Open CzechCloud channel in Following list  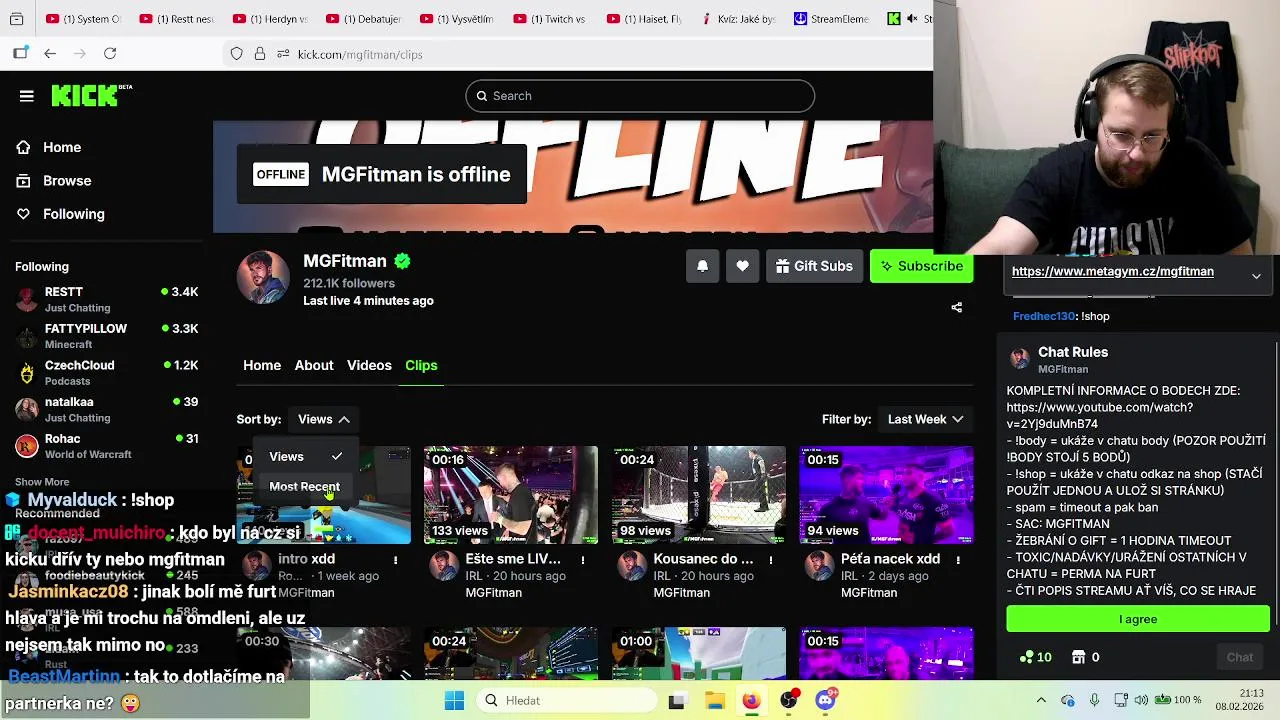(x=107, y=373)
